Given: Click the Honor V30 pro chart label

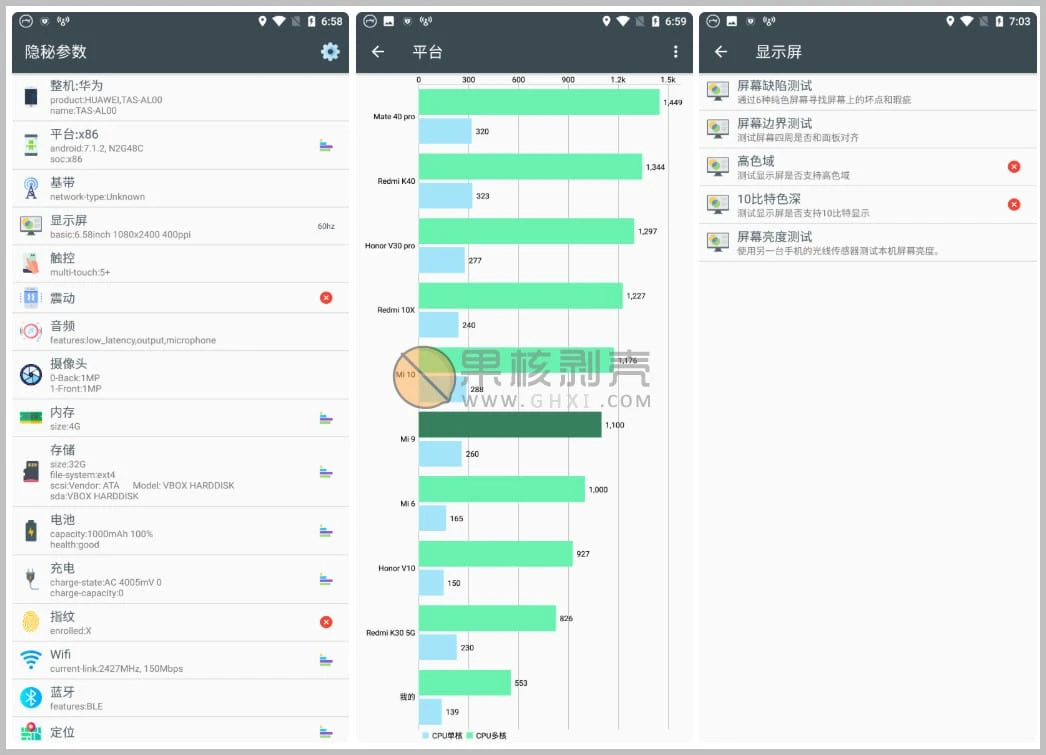Looking at the screenshot, I should coord(390,245).
